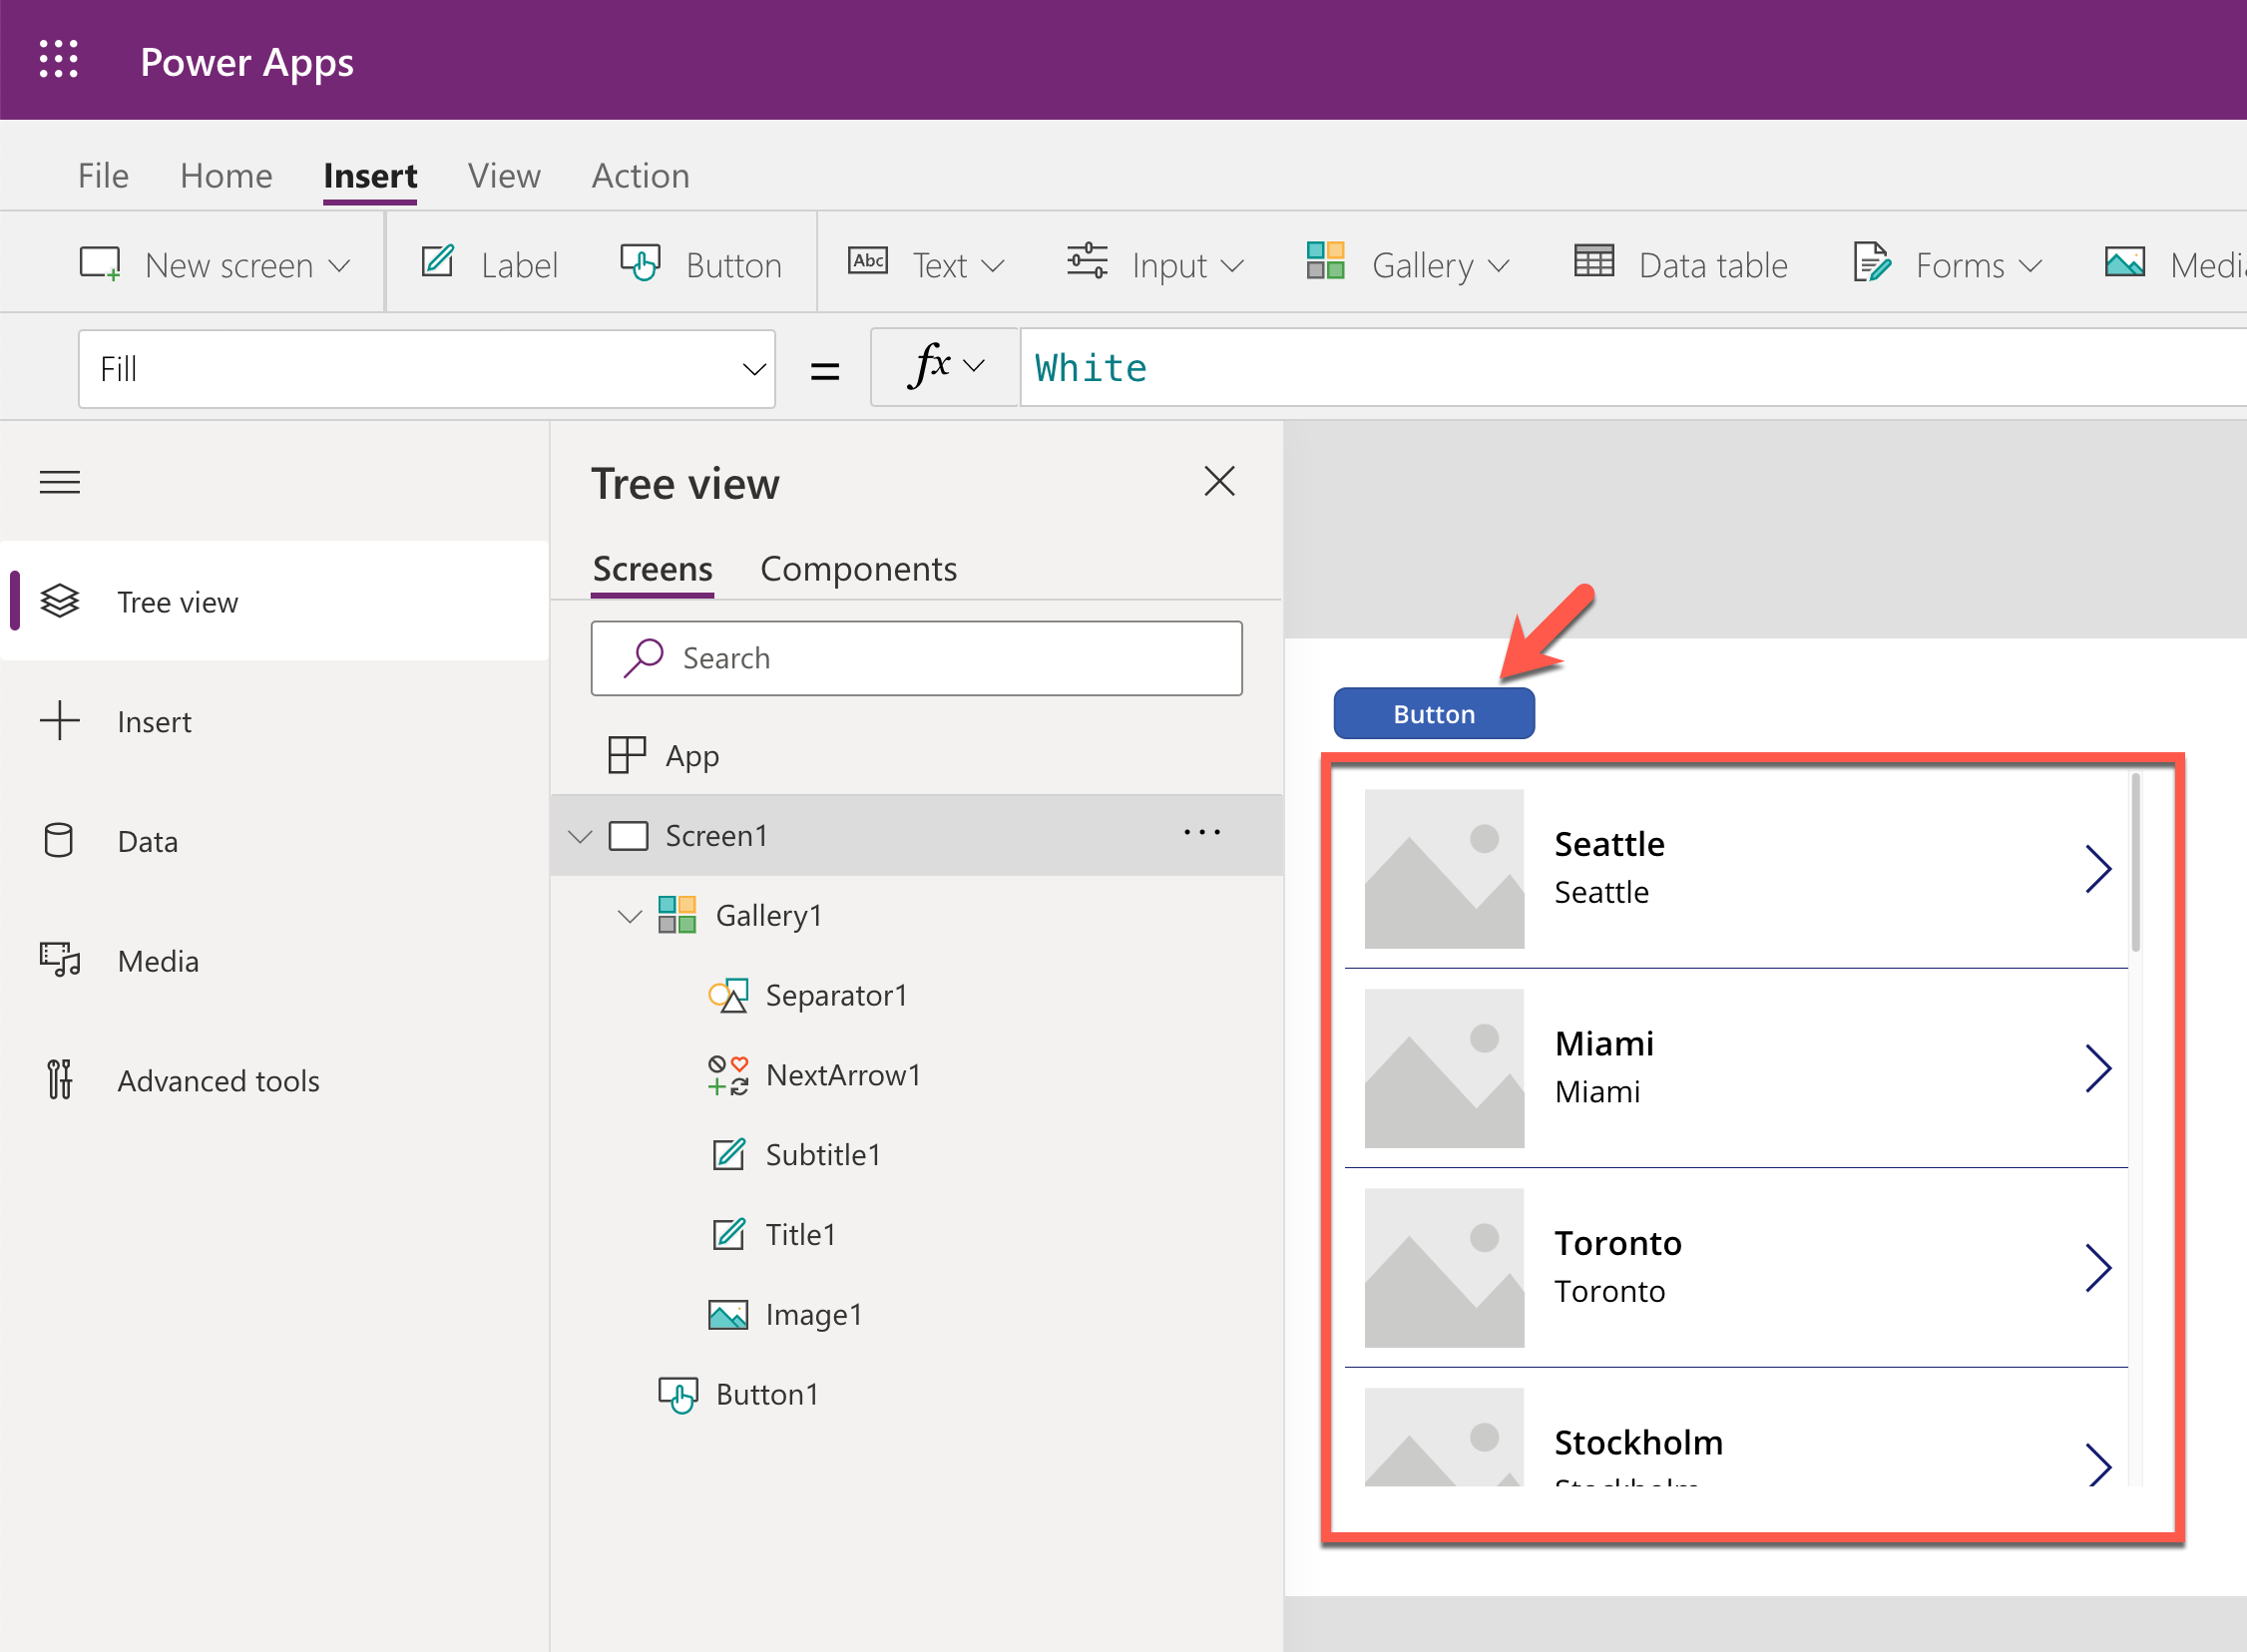Click the blue Button on canvas

click(1434, 714)
